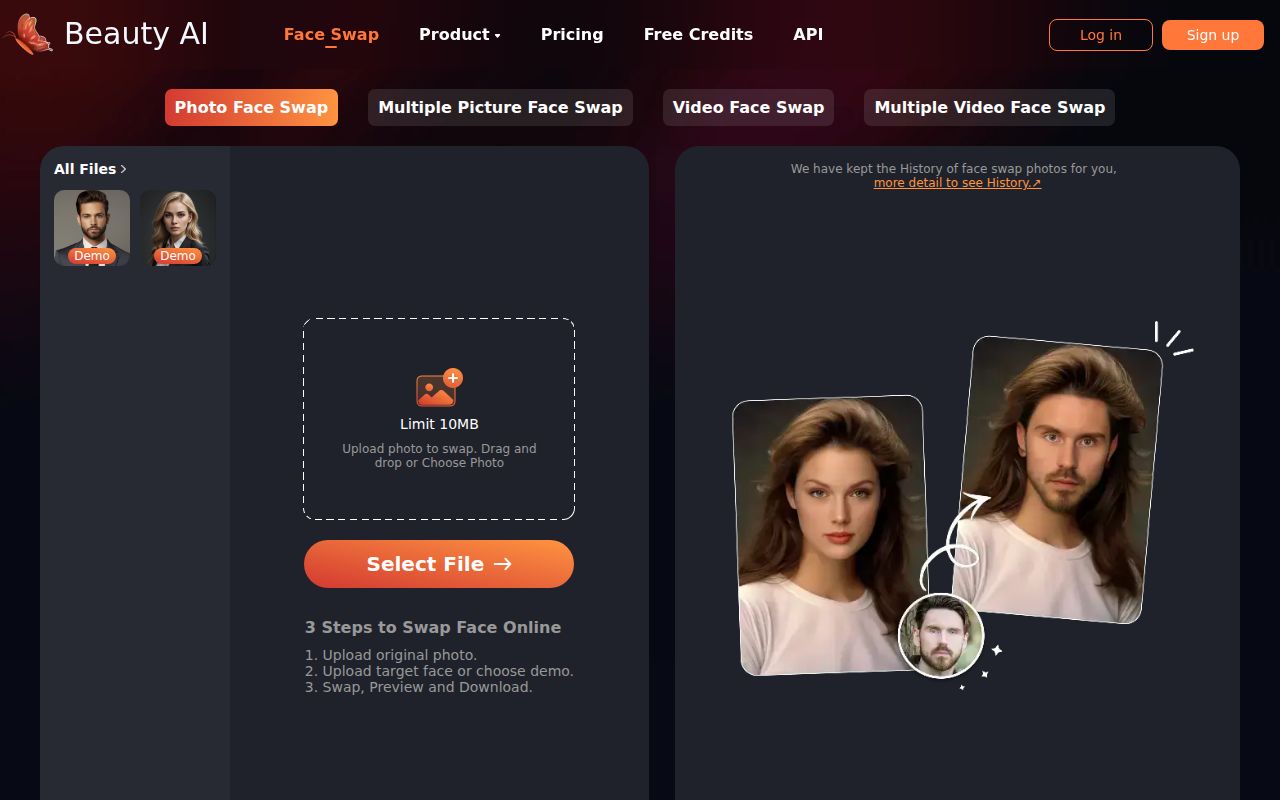Viewport: 1280px width, 800px height.
Task: Open the Multiple Video Face Swap tab
Action: click(x=989, y=107)
